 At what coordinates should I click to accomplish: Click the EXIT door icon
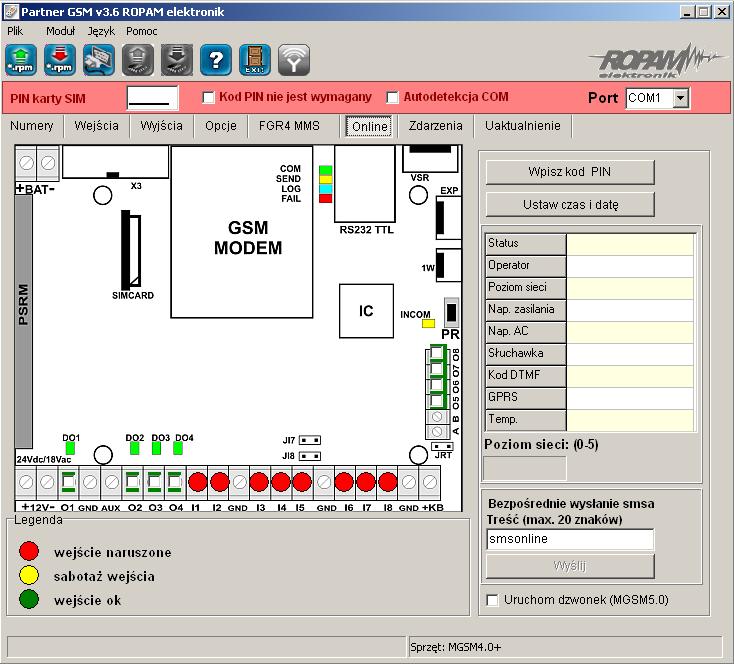point(255,60)
